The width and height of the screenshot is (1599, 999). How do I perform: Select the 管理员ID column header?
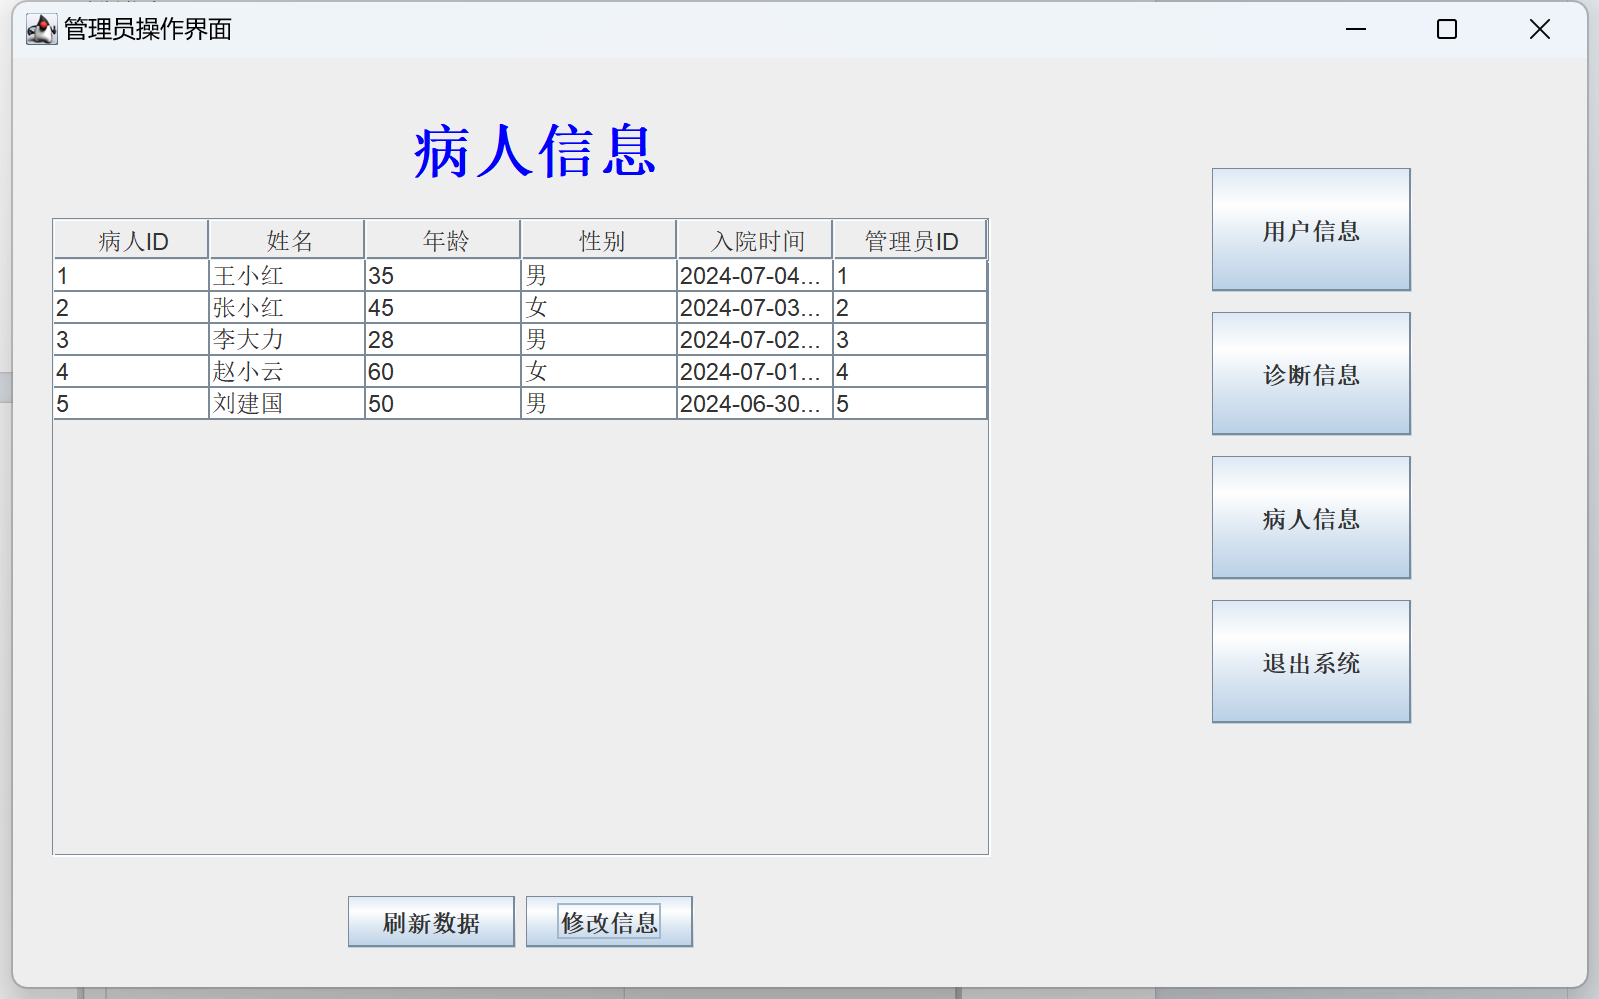(x=910, y=241)
